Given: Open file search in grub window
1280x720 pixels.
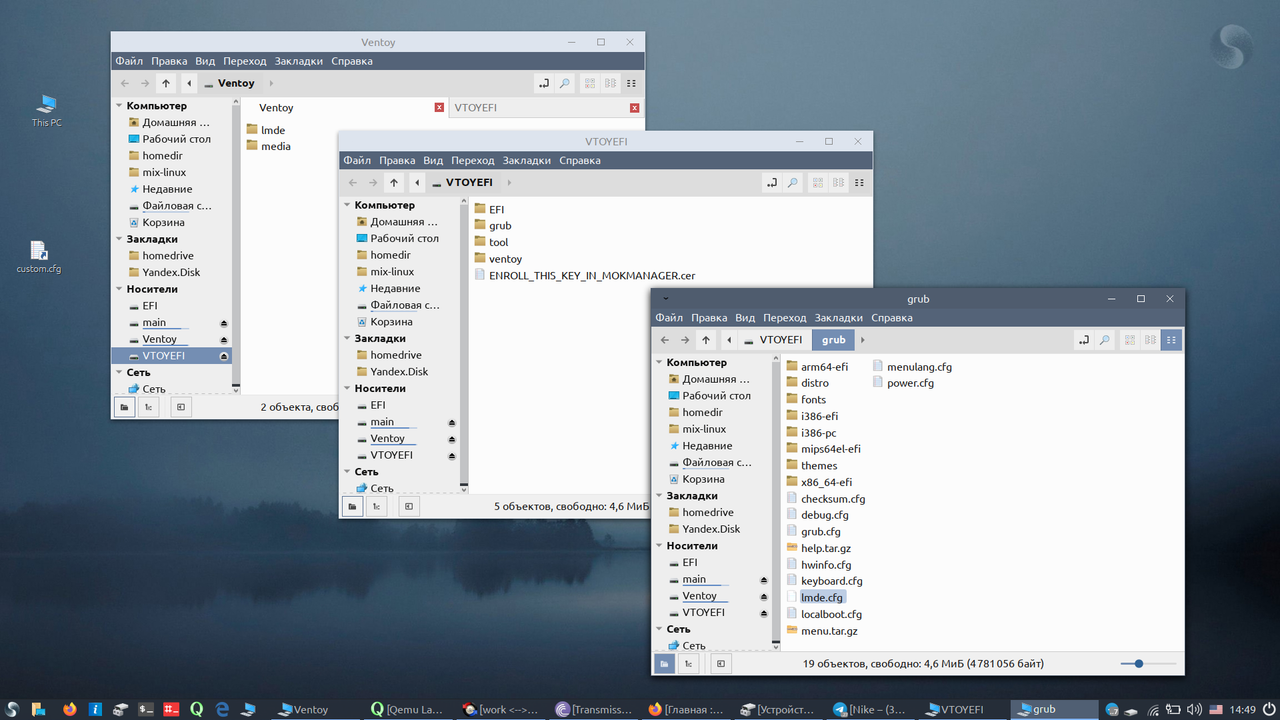Looking at the screenshot, I should pos(1104,340).
